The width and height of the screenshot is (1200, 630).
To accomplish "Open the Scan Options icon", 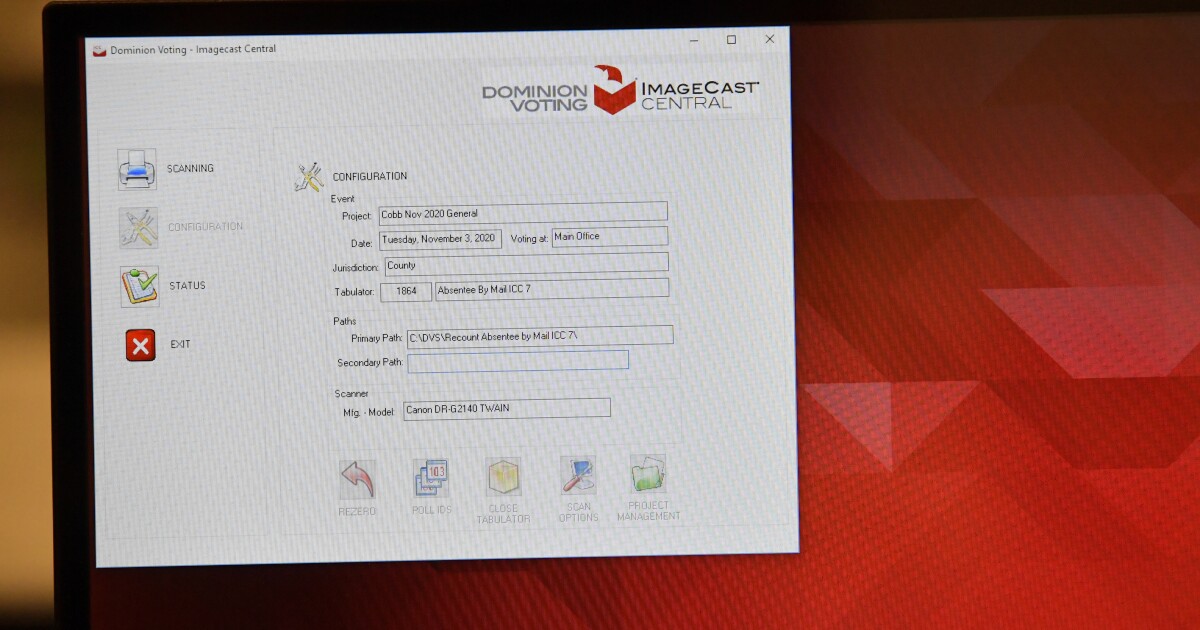I will pyautogui.click(x=578, y=476).
